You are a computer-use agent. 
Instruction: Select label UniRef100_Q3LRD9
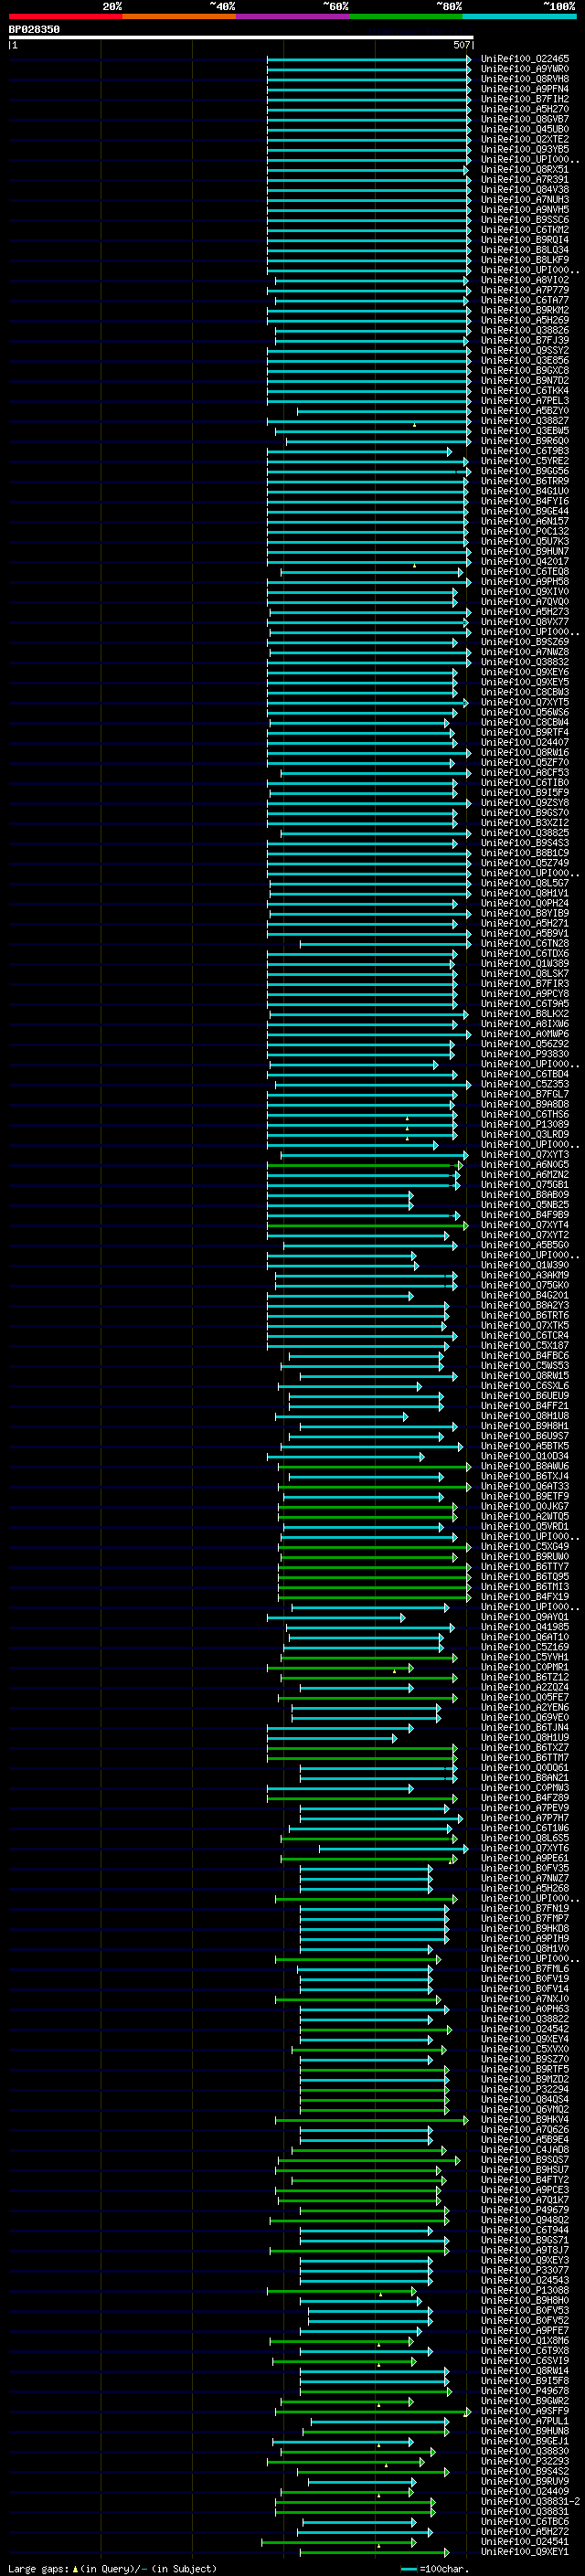(x=525, y=1134)
